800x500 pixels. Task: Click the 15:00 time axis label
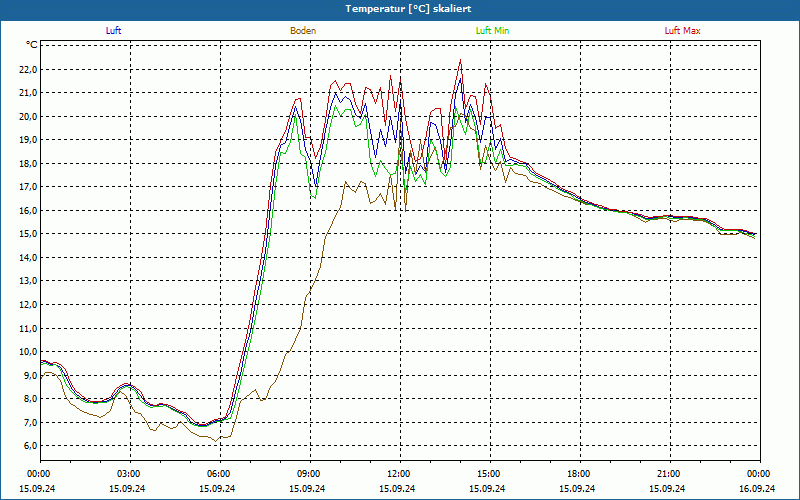[x=490, y=474]
